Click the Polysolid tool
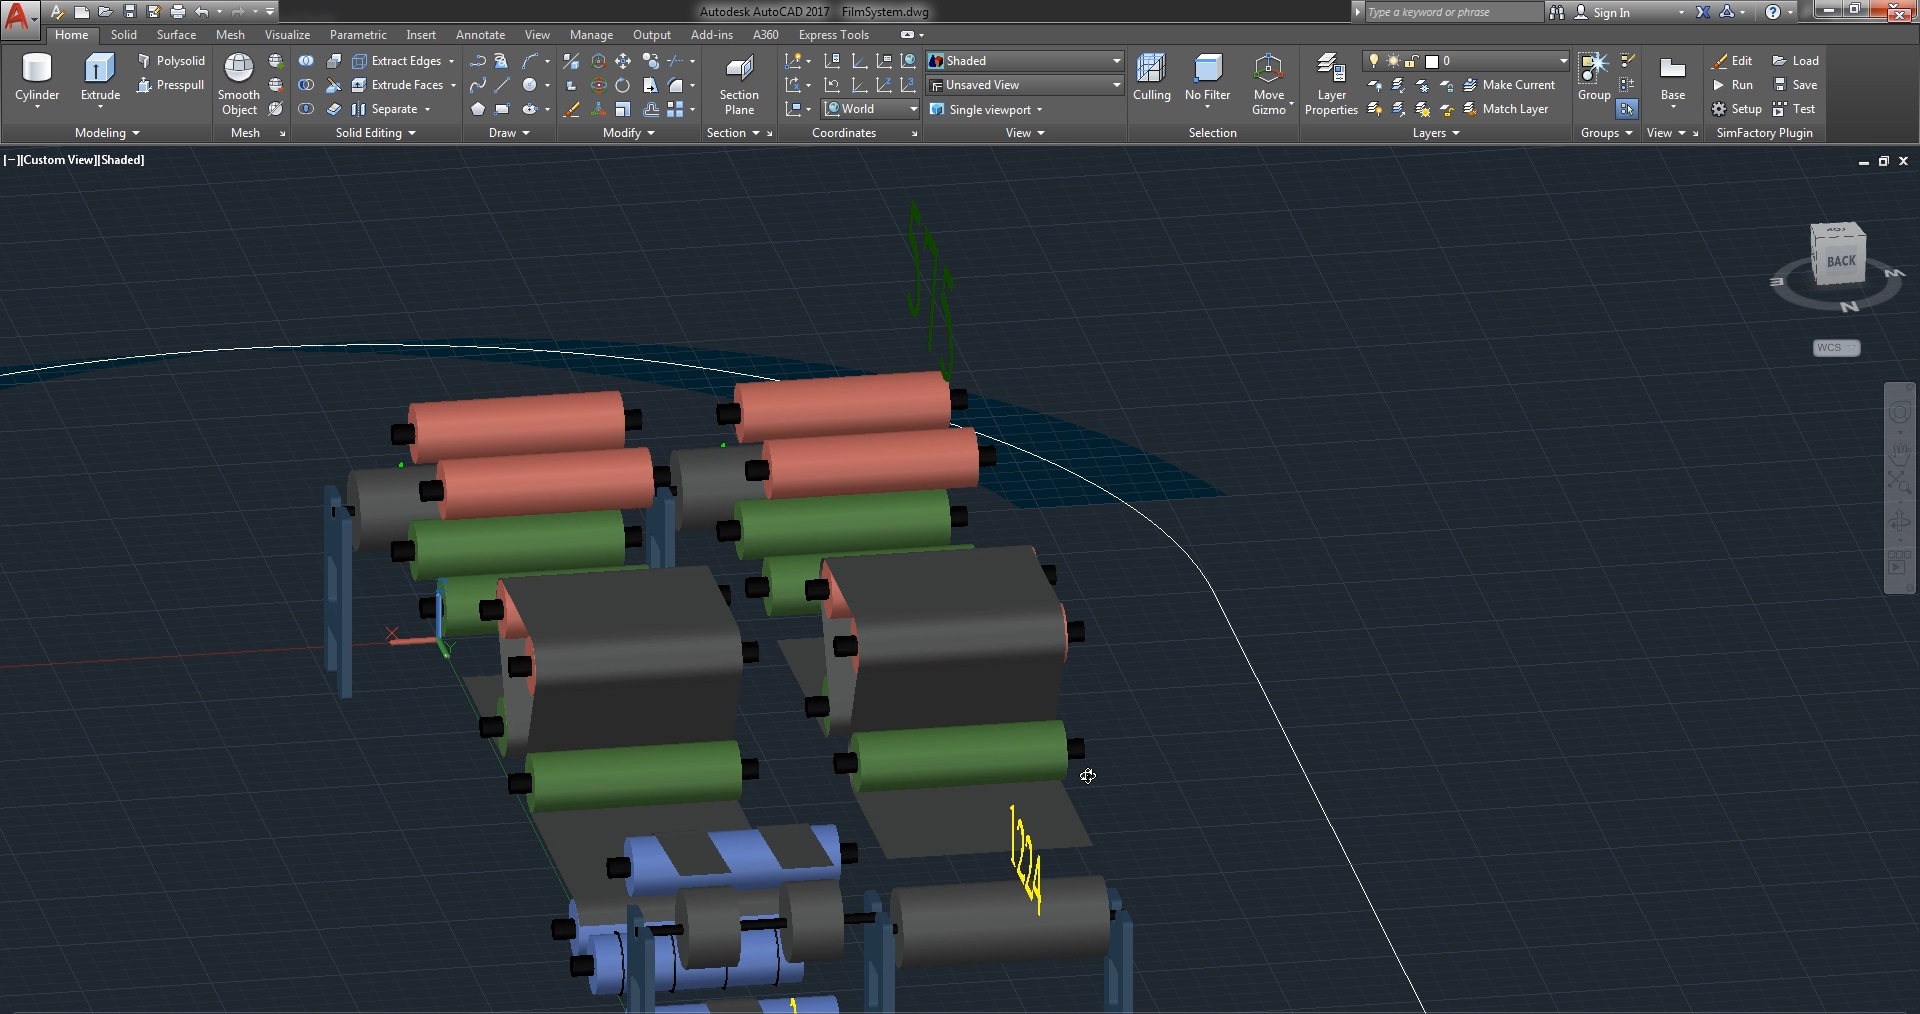Viewport: 1920px width, 1014px height. [x=171, y=61]
